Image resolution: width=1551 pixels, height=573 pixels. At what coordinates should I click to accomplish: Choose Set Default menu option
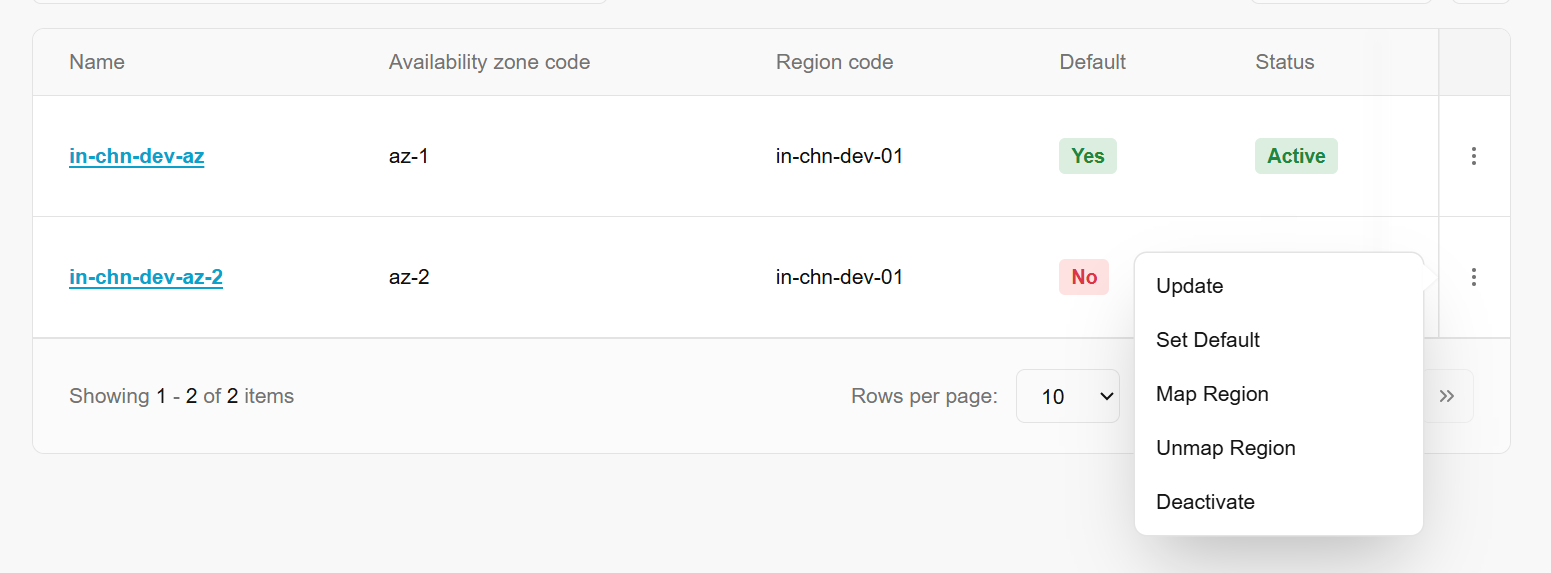[x=1207, y=340]
